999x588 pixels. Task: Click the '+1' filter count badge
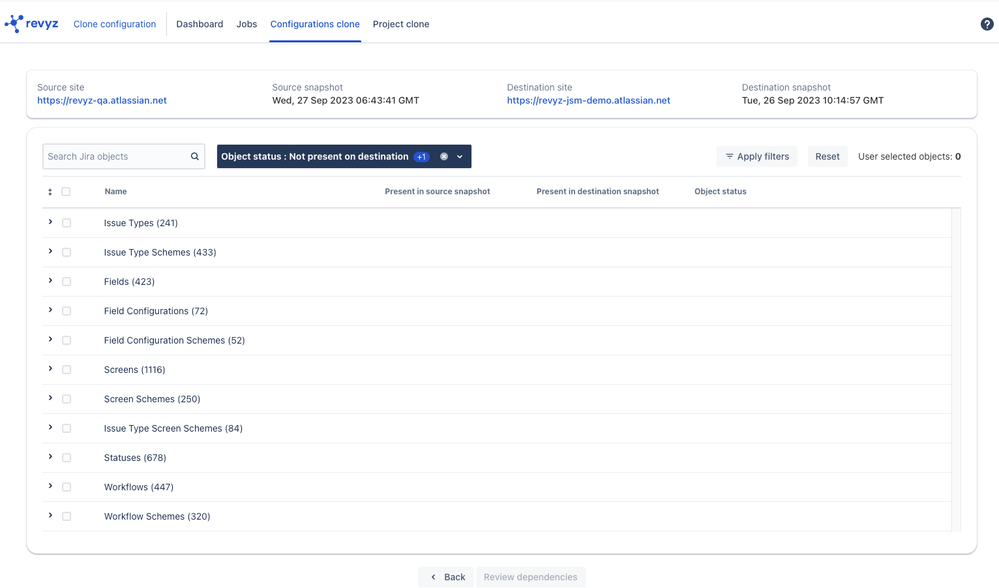tap(421, 157)
